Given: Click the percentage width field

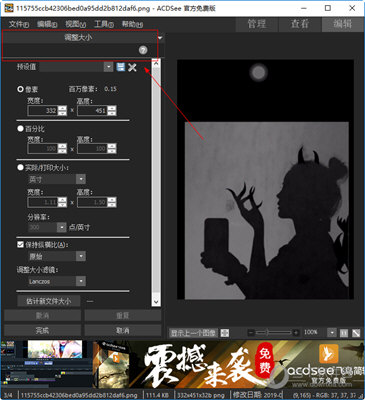Looking at the screenshot, I should point(43,149).
